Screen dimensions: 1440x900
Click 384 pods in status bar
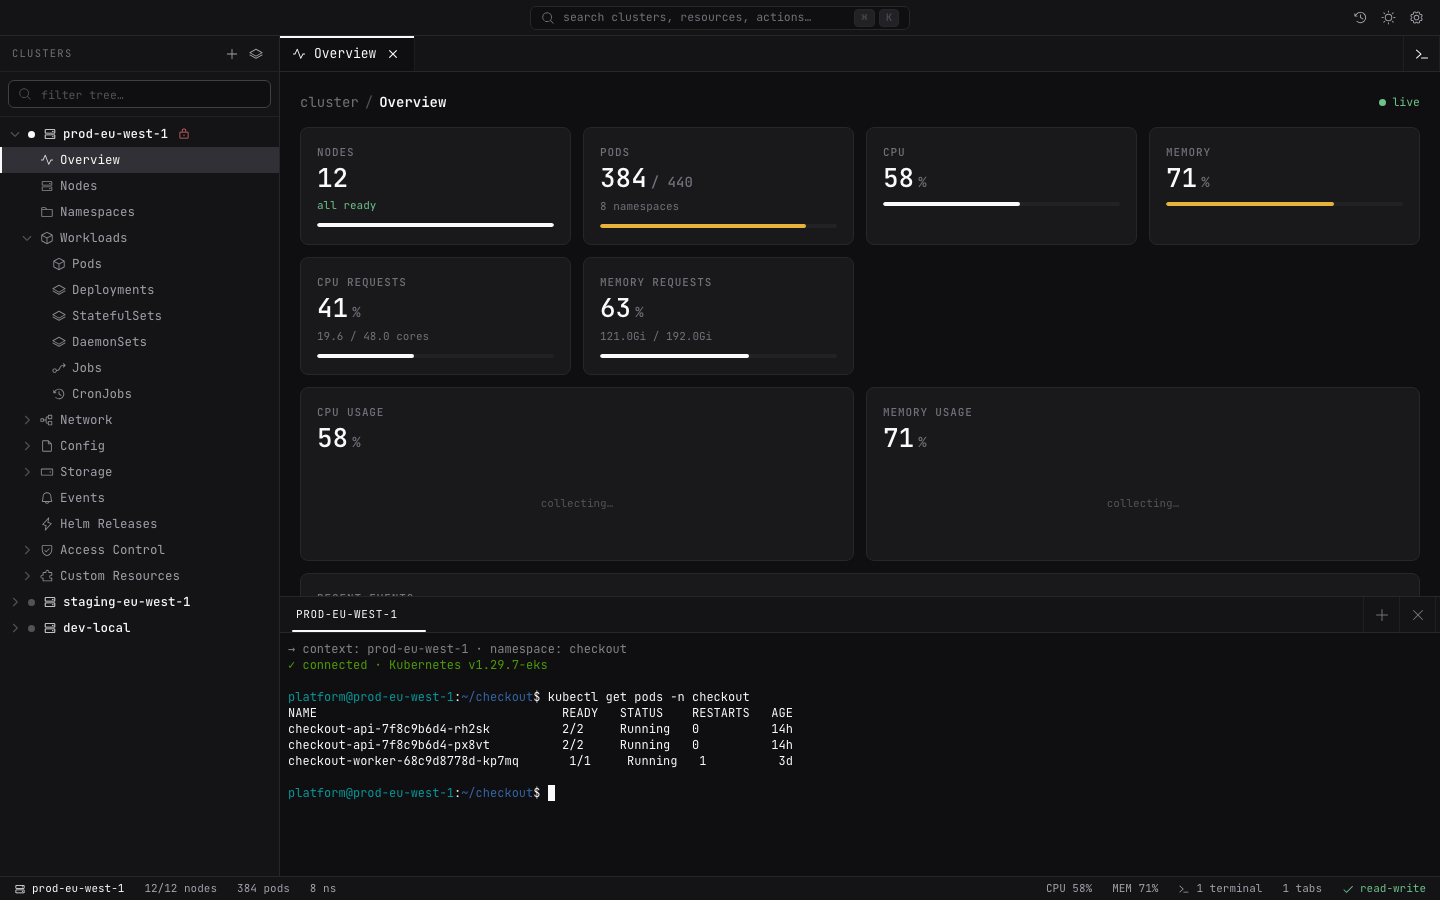point(263,888)
